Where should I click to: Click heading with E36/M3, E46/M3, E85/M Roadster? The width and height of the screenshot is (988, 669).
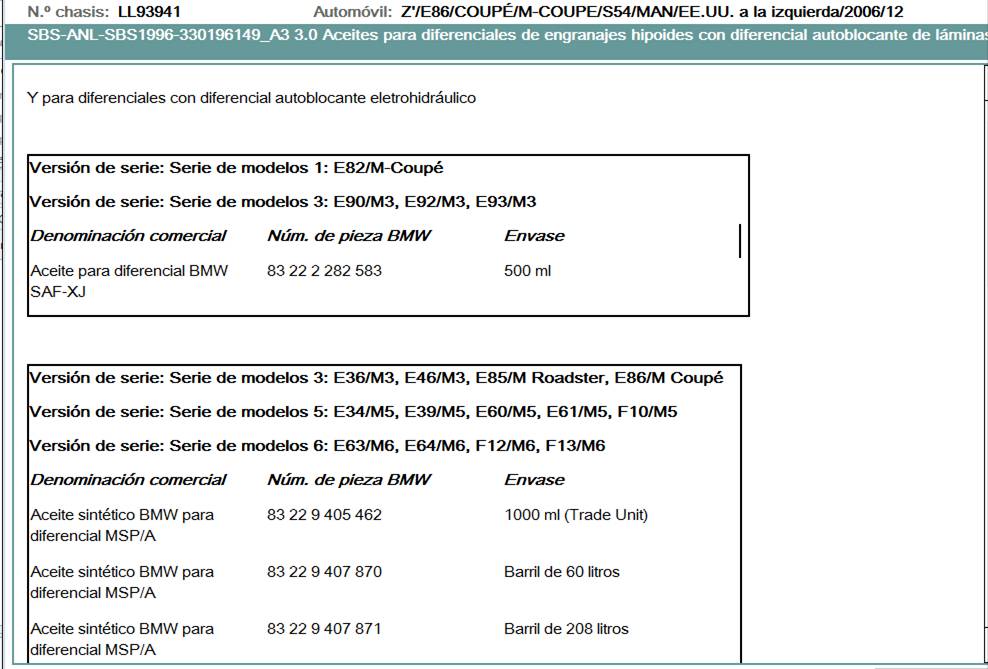[x=377, y=378]
